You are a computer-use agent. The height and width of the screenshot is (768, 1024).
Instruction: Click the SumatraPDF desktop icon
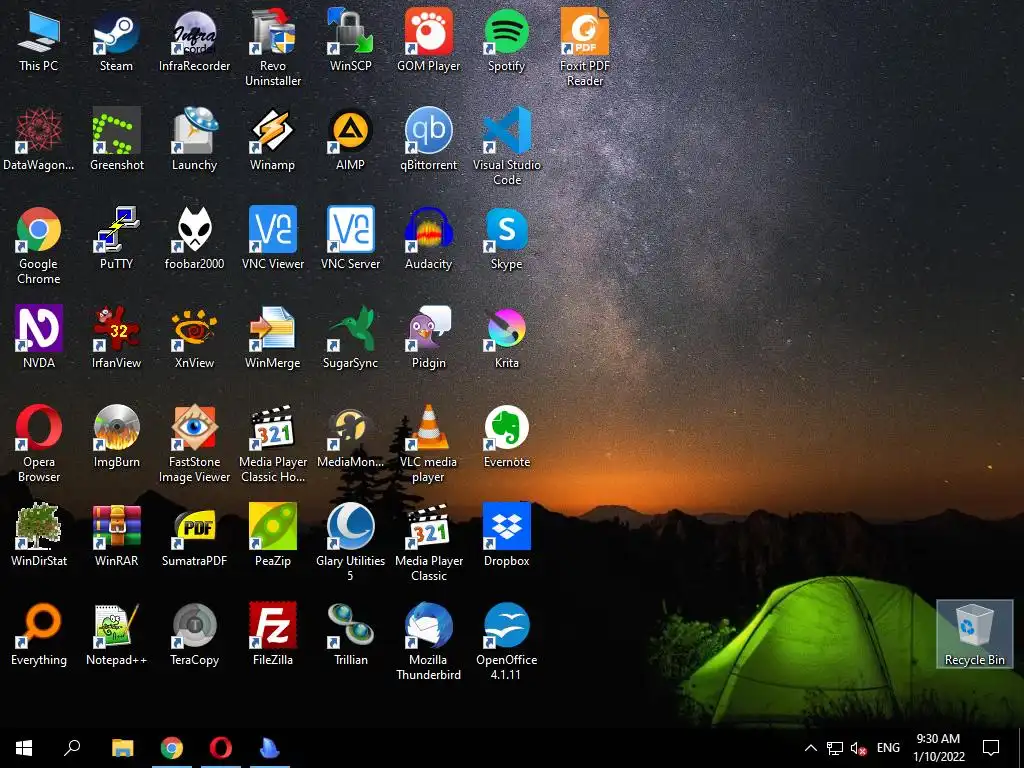pyautogui.click(x=195, y=536)
